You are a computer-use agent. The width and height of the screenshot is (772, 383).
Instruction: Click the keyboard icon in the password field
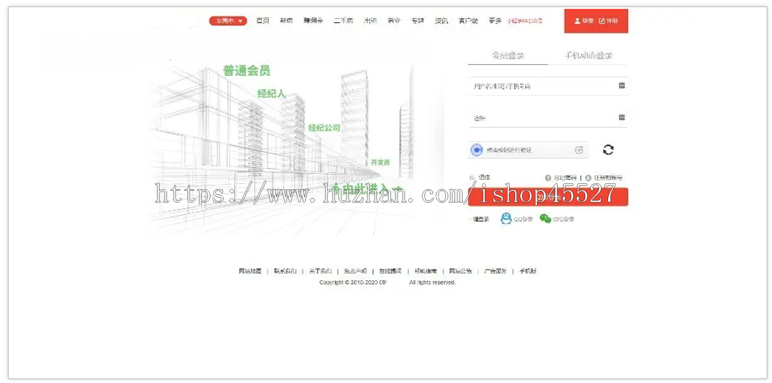pos(622,117)
